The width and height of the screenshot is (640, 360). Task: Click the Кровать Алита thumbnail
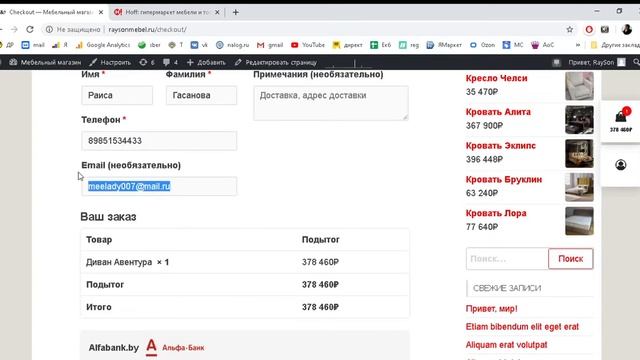click(579, 120)
